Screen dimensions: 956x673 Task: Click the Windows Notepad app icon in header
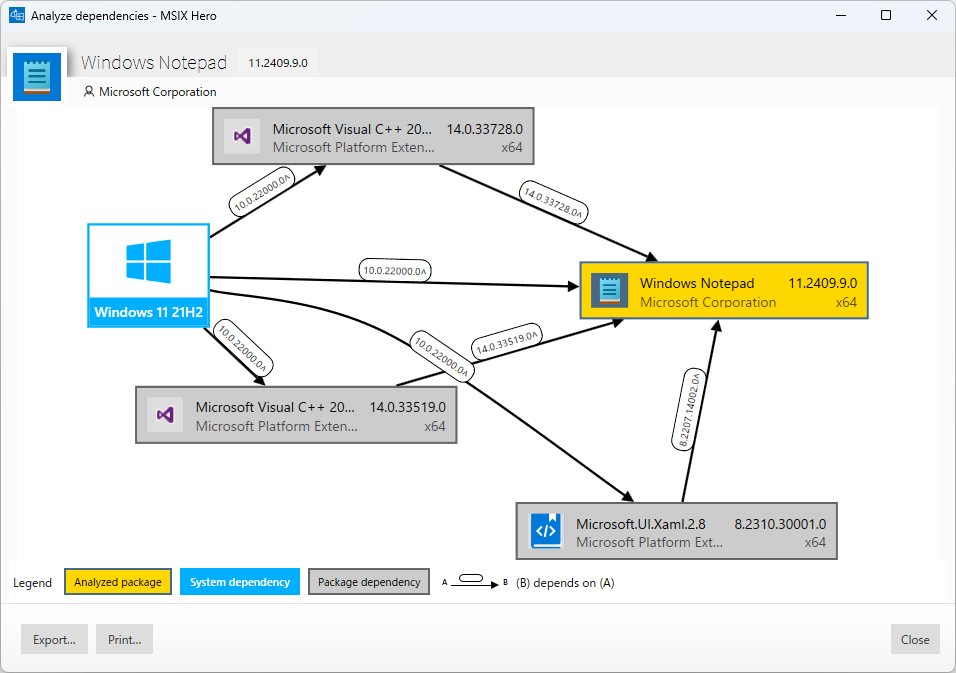point(36,75)
